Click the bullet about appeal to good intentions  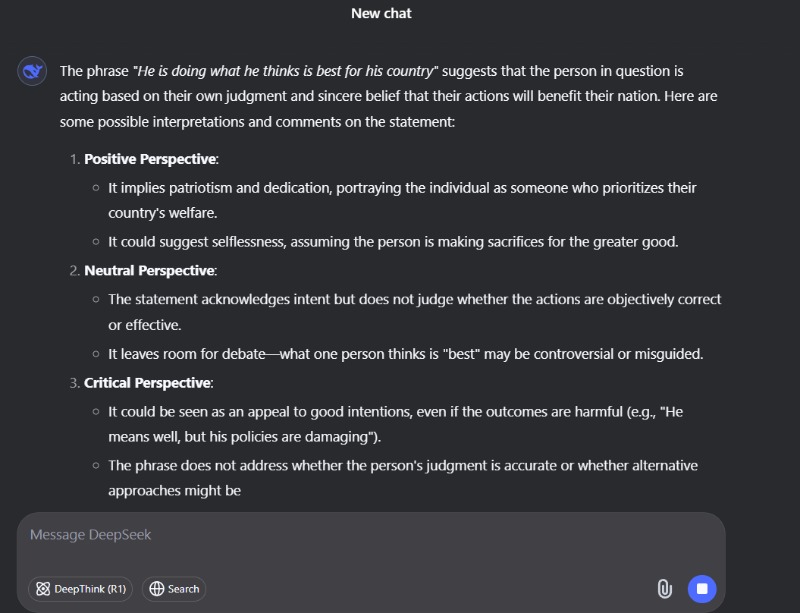click(x=395, y=424)
